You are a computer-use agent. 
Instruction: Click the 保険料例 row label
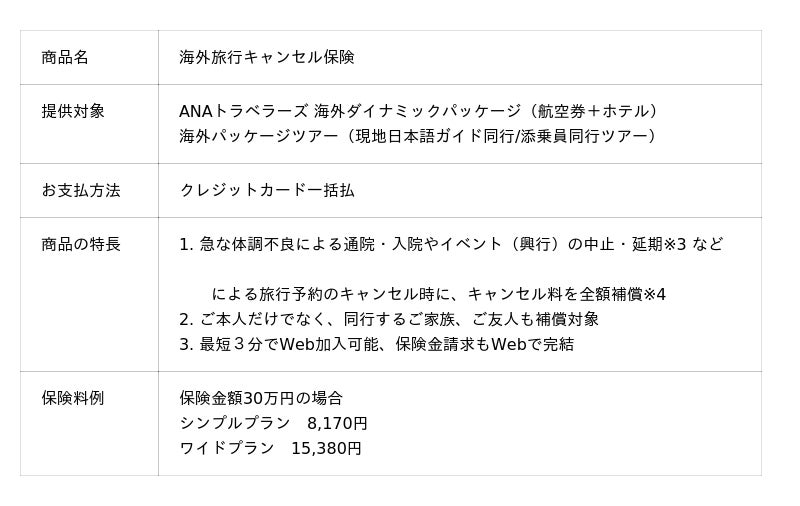point(73,398)
